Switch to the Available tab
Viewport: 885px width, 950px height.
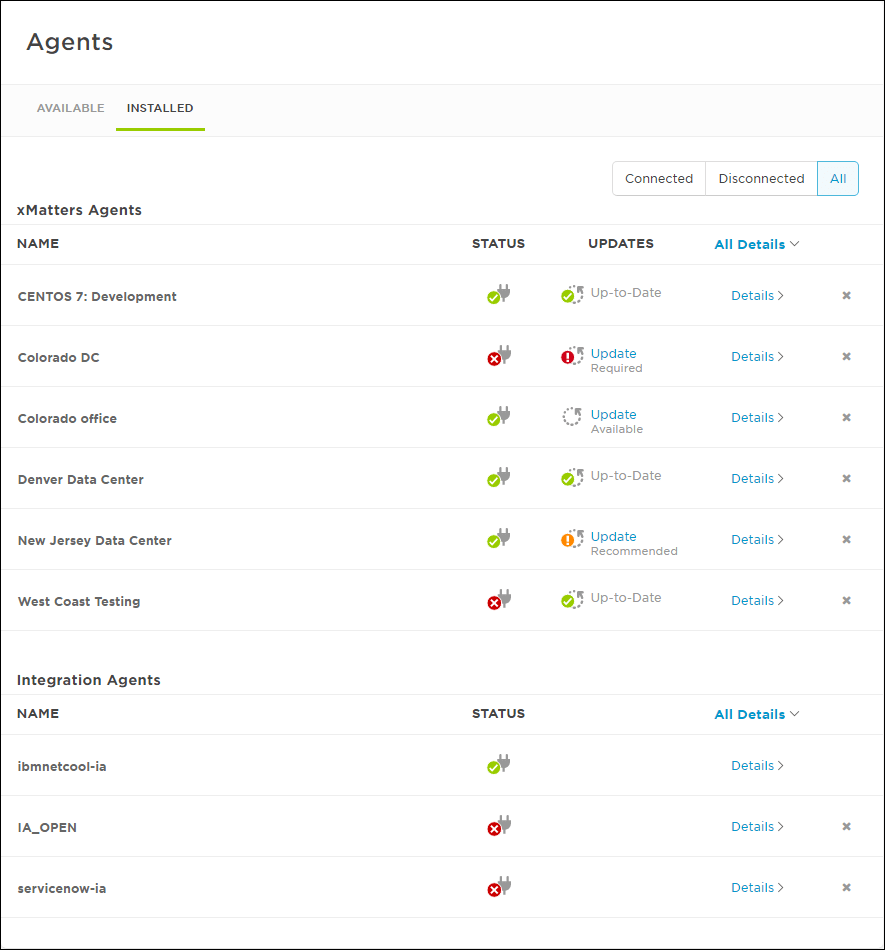[70, 108]
